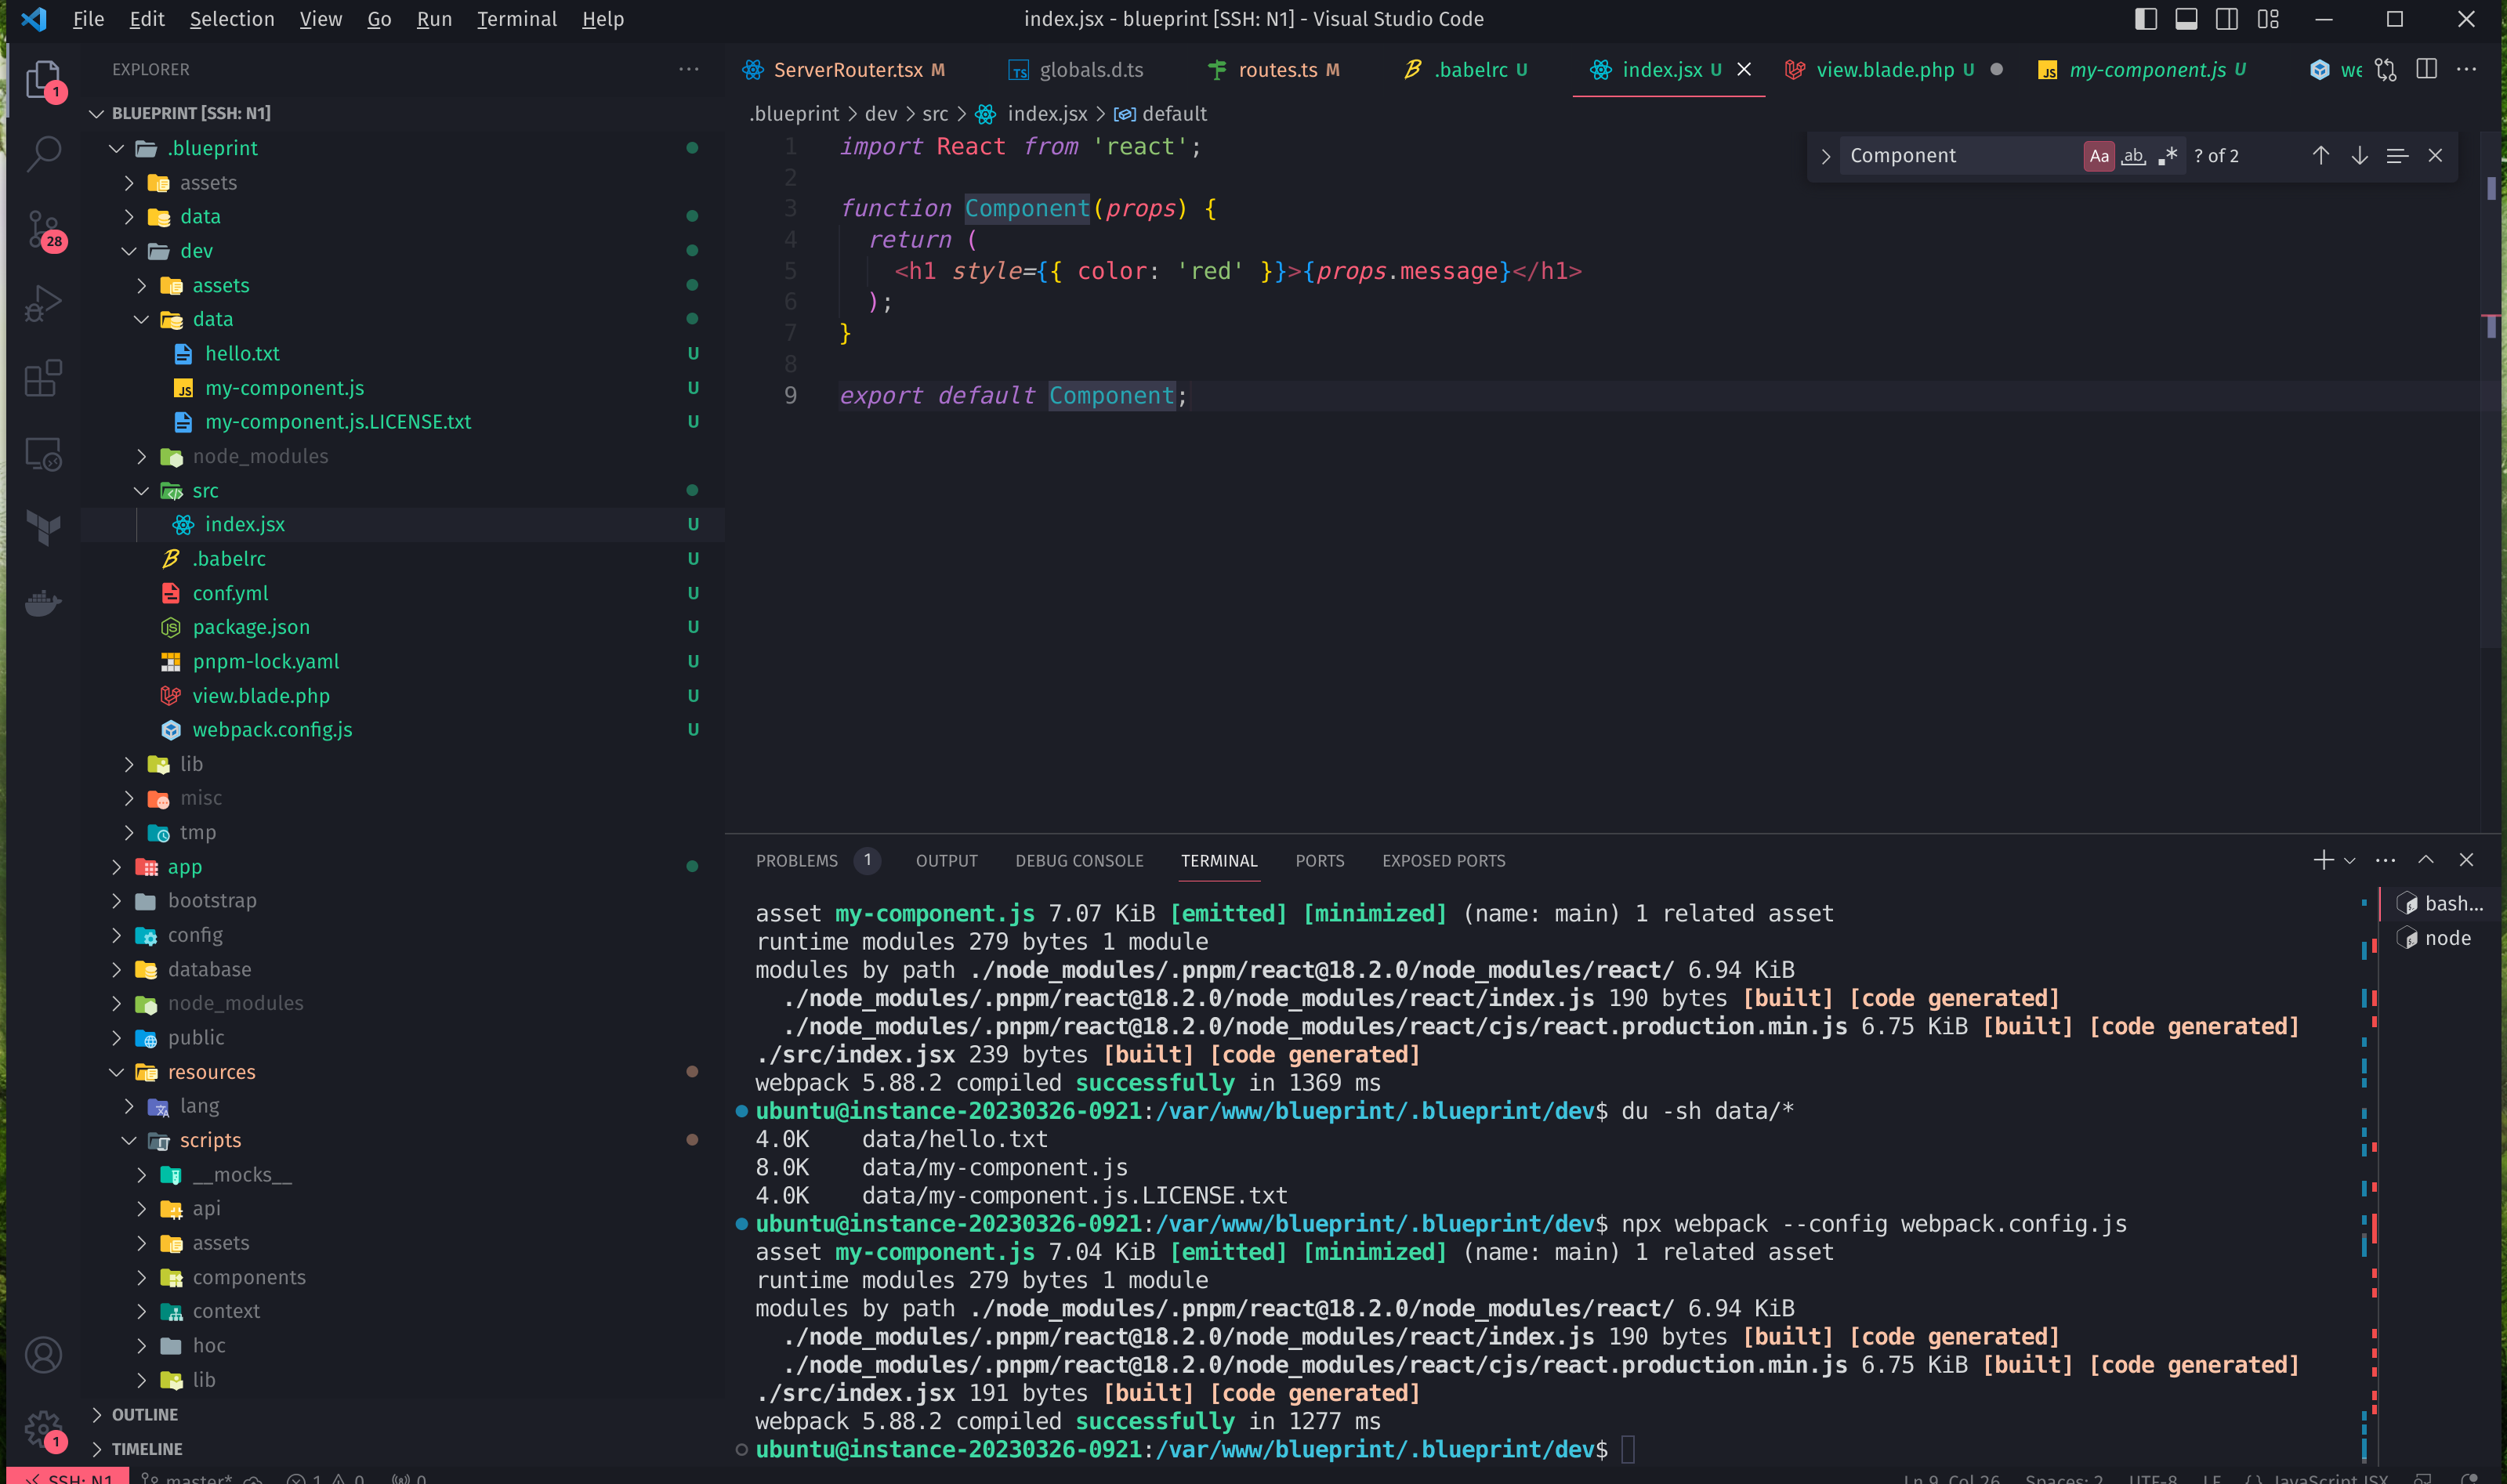Switch to EXPOSED PORTS panel tab

tap(1443, 861)
